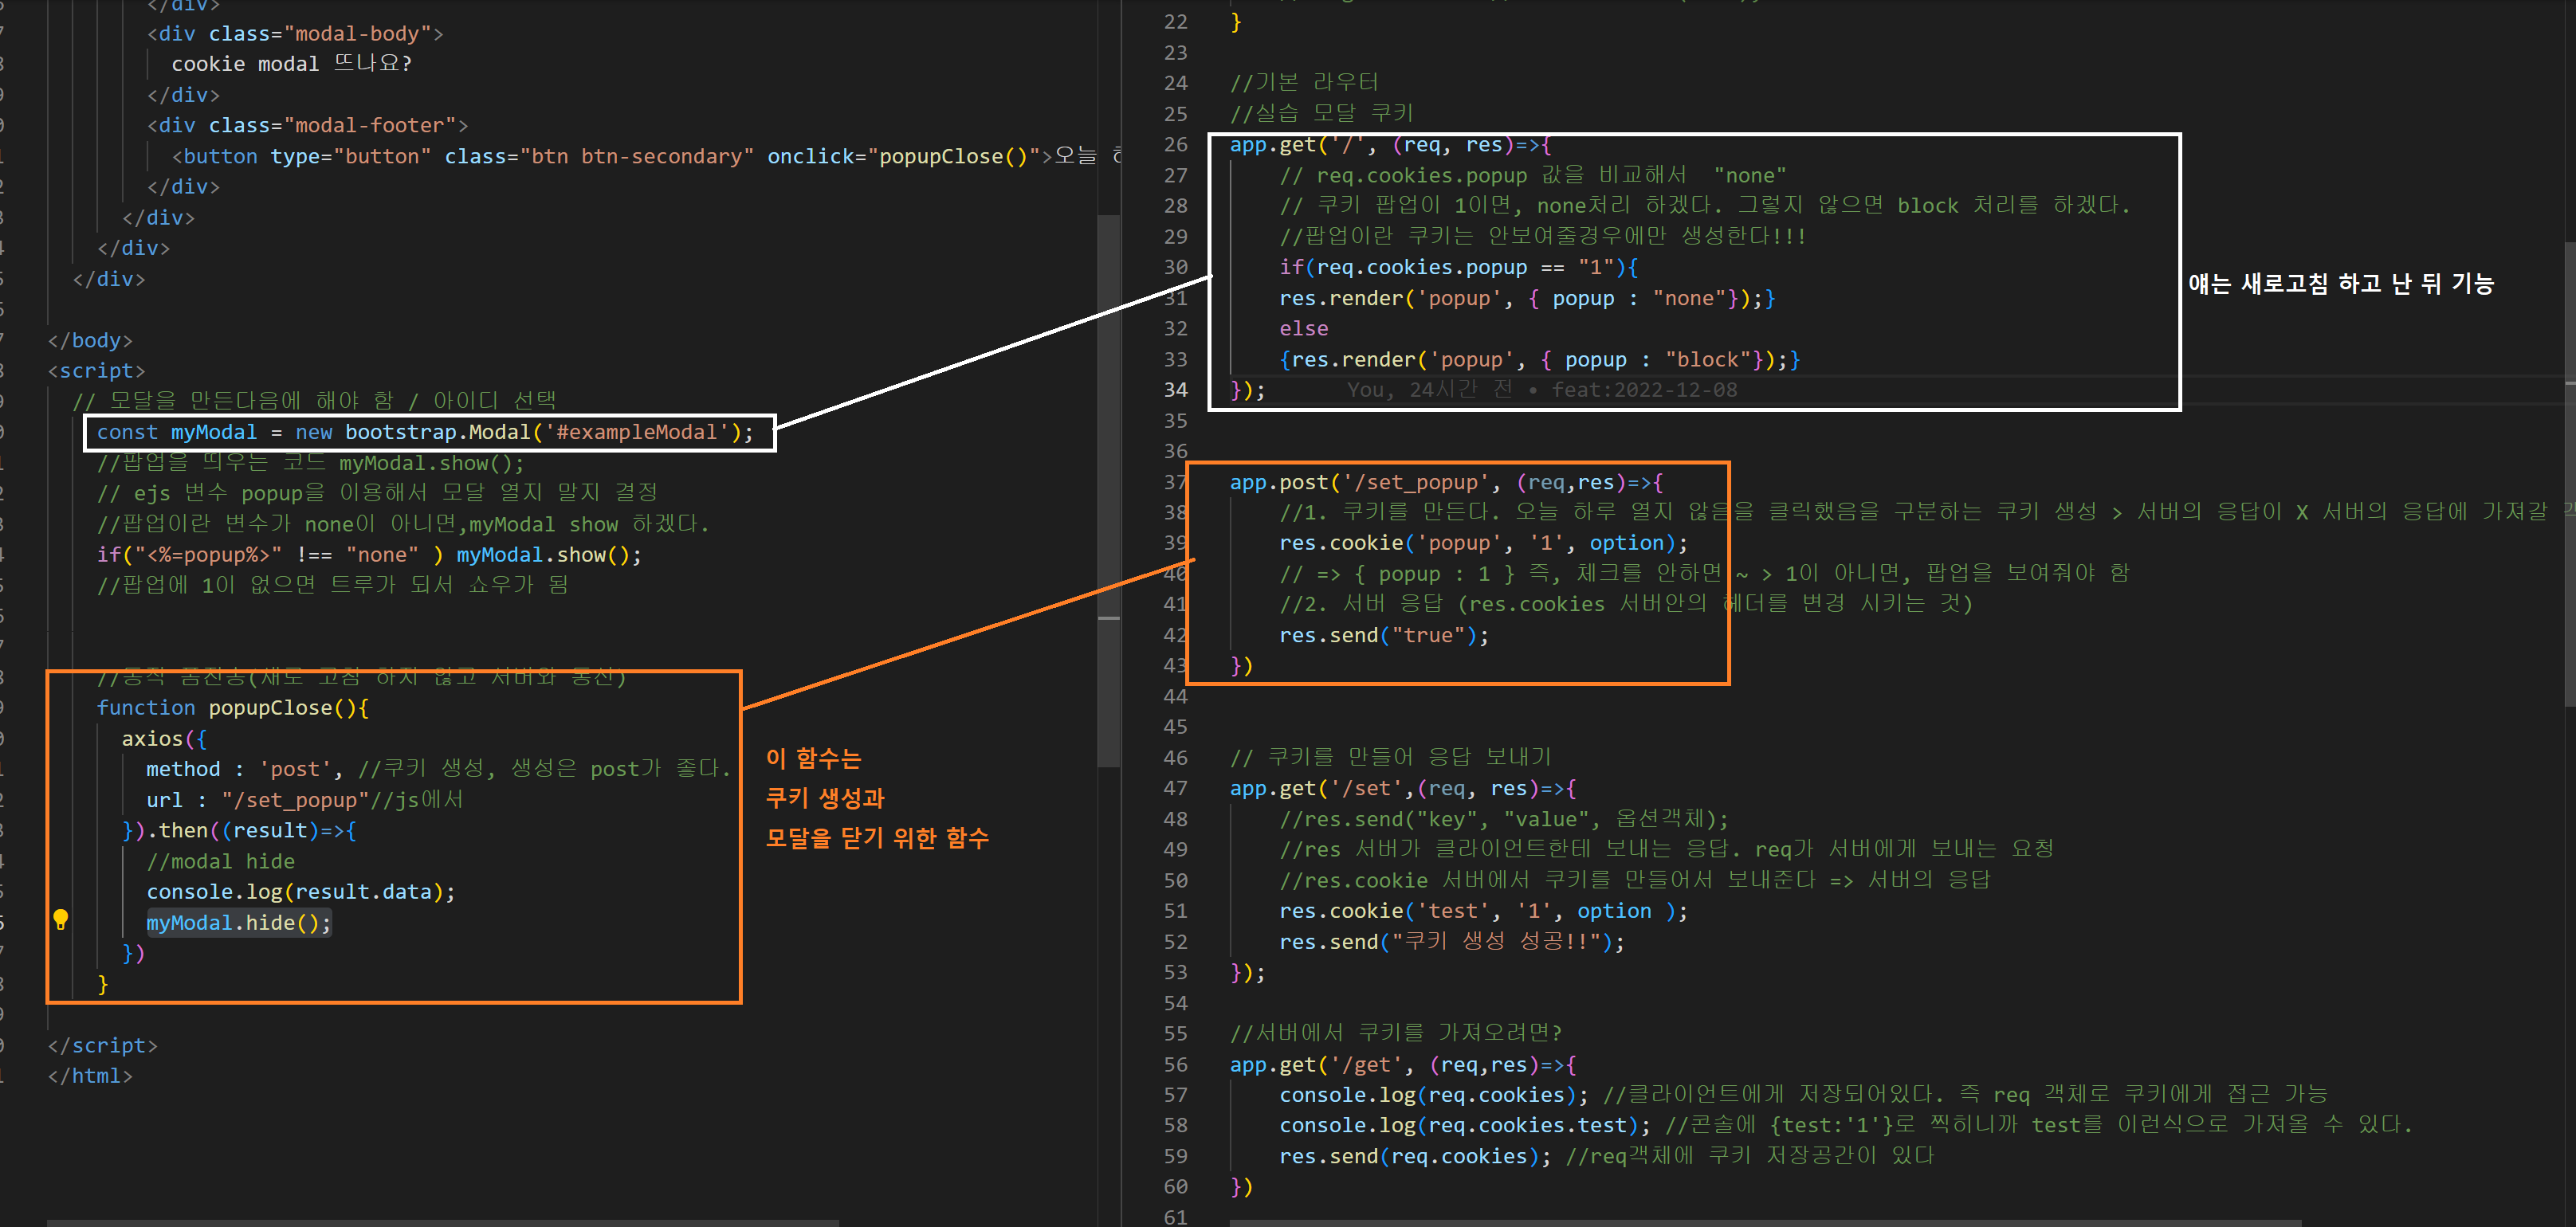Click the function popupClose() declaration

[232, 707]
